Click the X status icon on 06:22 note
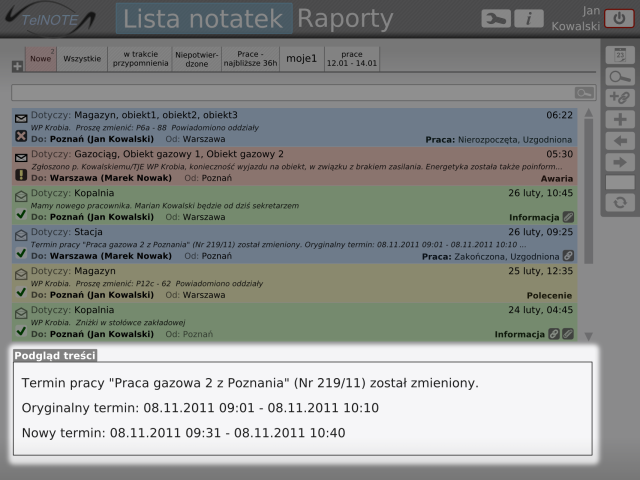 (x=21, y=136)
